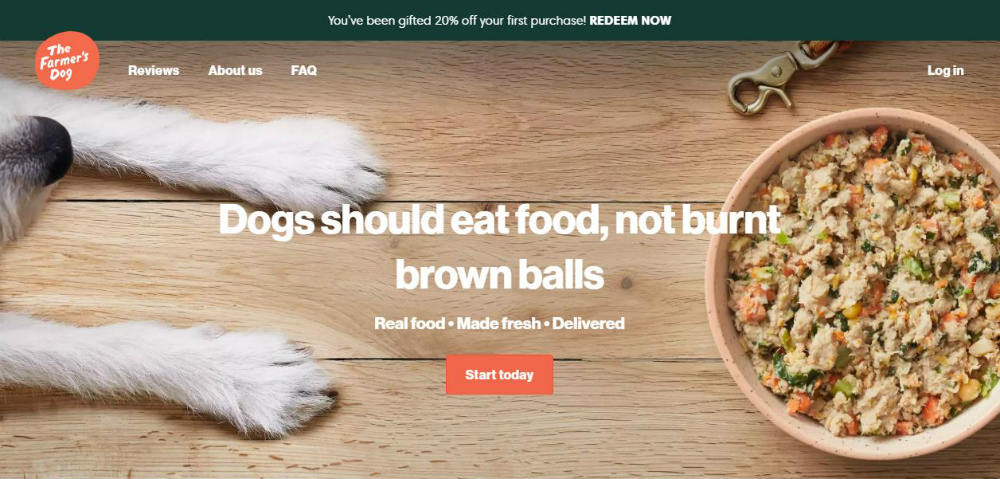
Task: Click headline line 'Dogs should eat food, not burnt'
Action: pos(499,219)
